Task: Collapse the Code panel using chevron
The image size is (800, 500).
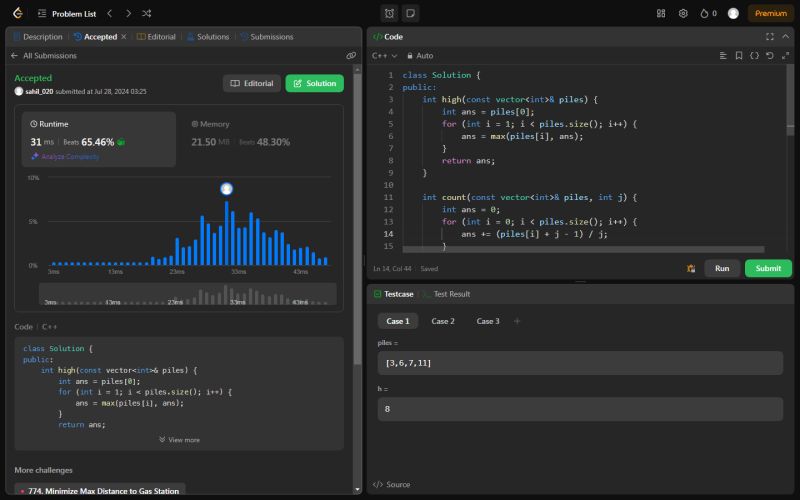Action: coord(786,36)
